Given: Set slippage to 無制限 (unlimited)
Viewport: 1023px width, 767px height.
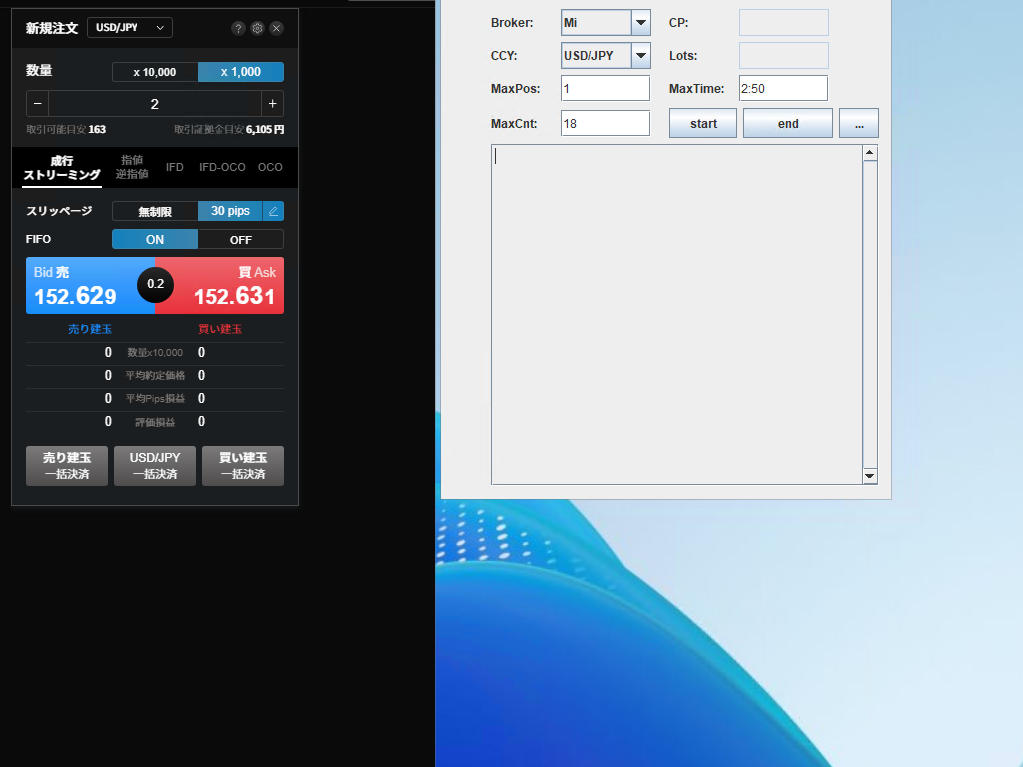Looking at the screenshot, I should tap(155, 211).
